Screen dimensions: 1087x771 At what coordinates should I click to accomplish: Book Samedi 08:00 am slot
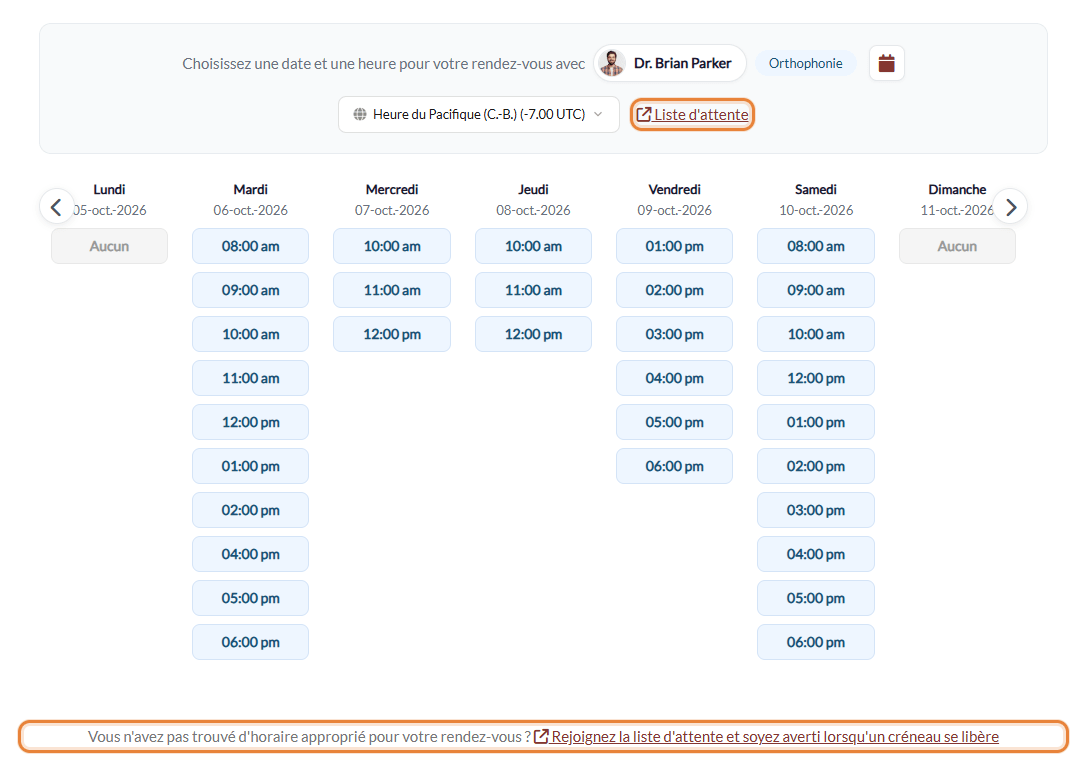(x=816, y=246)
